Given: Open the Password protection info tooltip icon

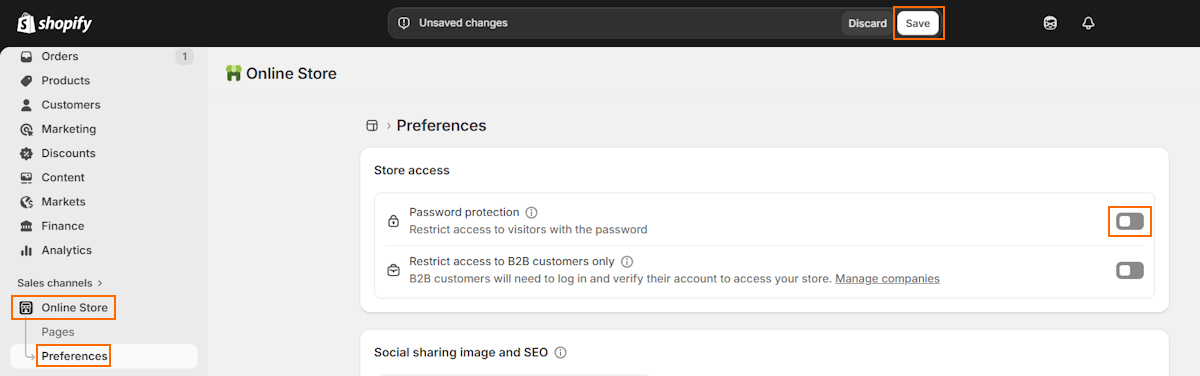Looking at the screenshot, I should 532,212.
